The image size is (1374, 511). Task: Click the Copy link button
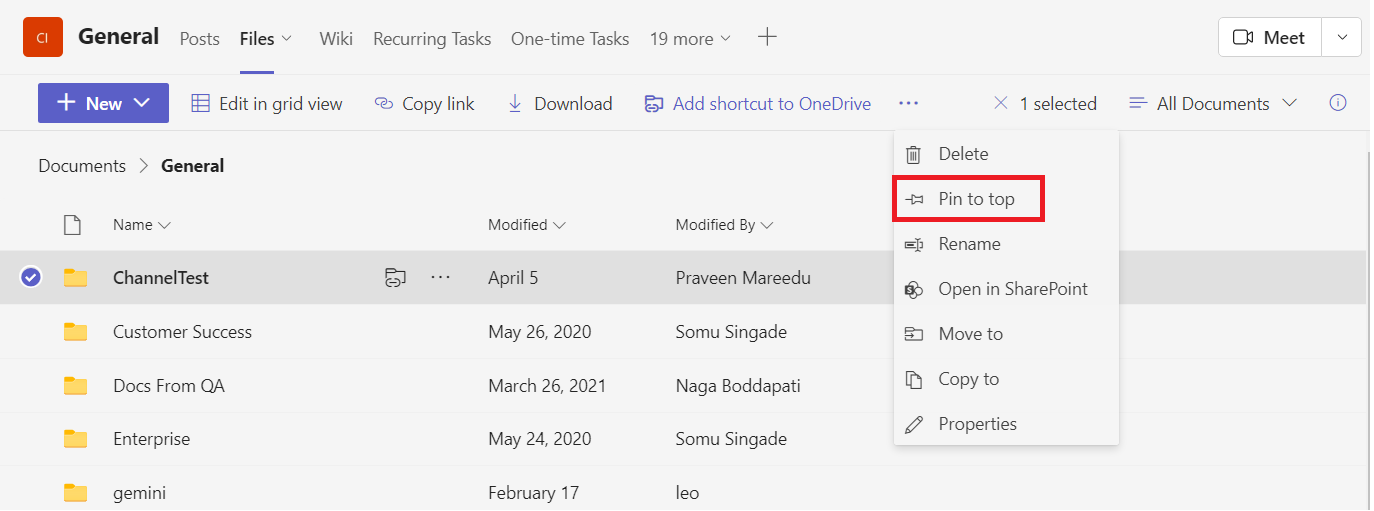point(424,103)
